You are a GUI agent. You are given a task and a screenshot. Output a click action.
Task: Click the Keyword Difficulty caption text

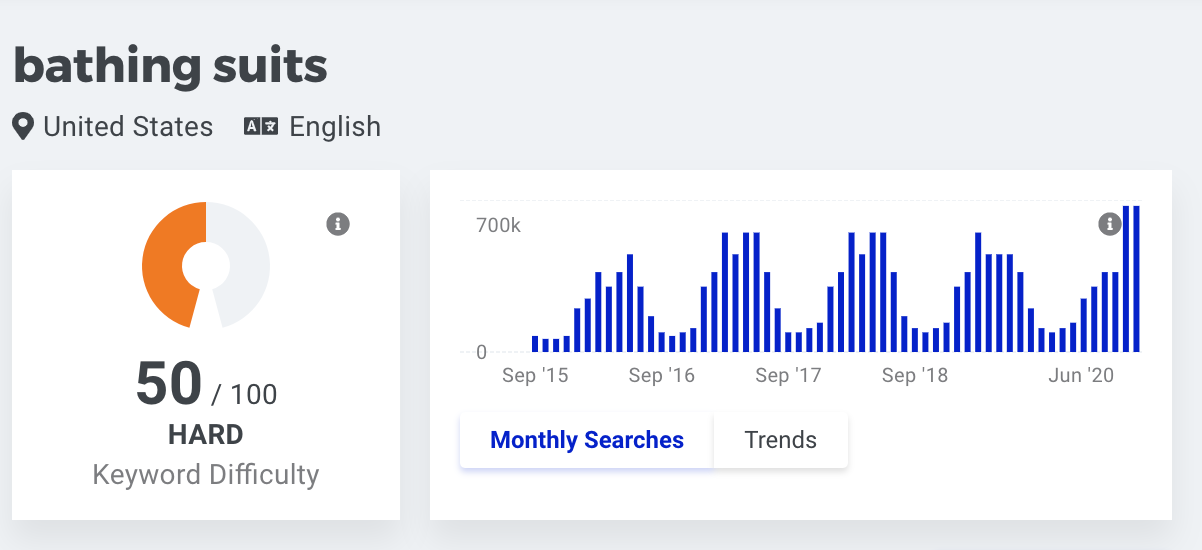pyautogui.click(x=206, y=474)
